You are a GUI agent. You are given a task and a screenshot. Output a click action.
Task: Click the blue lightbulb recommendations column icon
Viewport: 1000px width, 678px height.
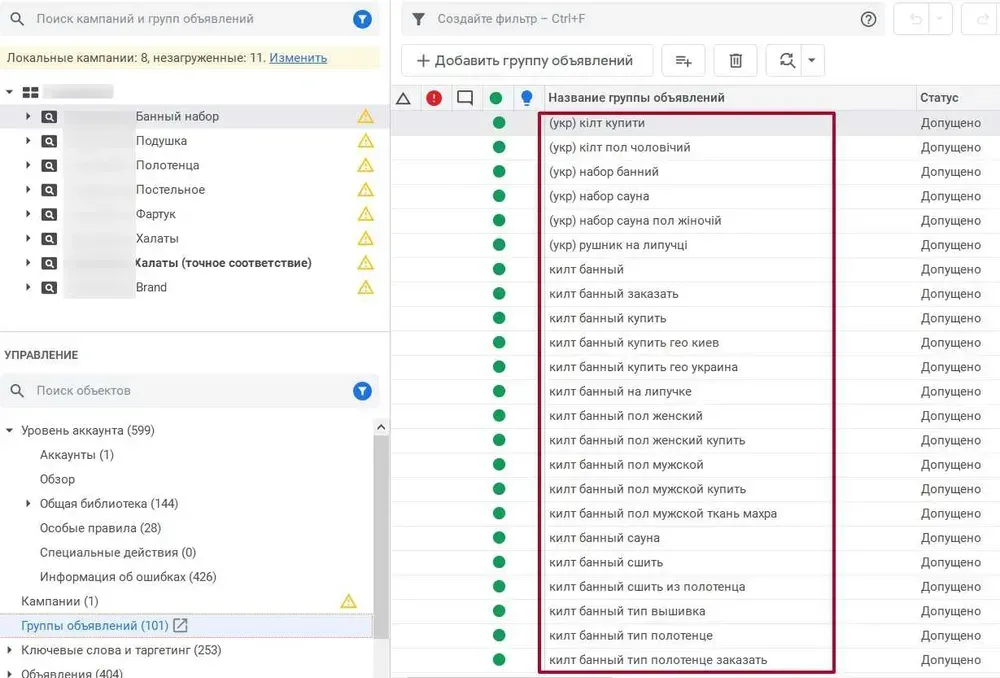[x=527, y=97]
